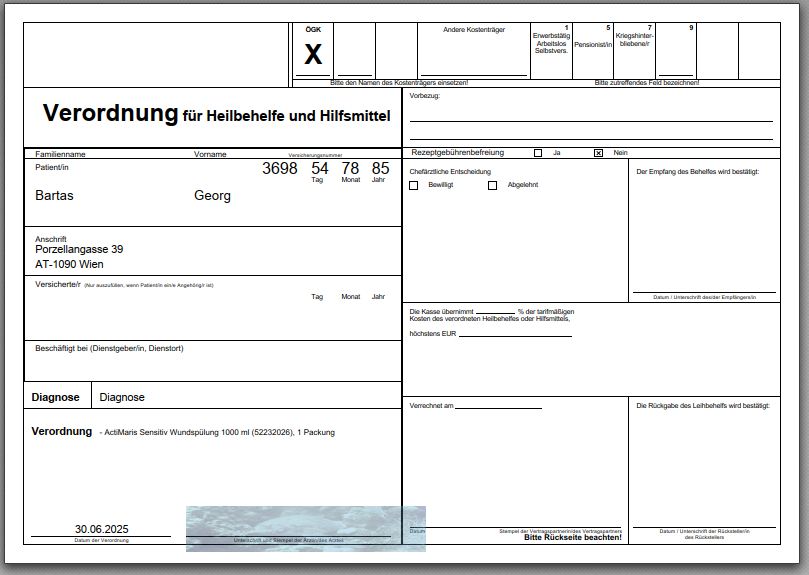Tick the 'Bewilligt' checkbox
Viewport: 809px width, 575px height.
[414, 186]
